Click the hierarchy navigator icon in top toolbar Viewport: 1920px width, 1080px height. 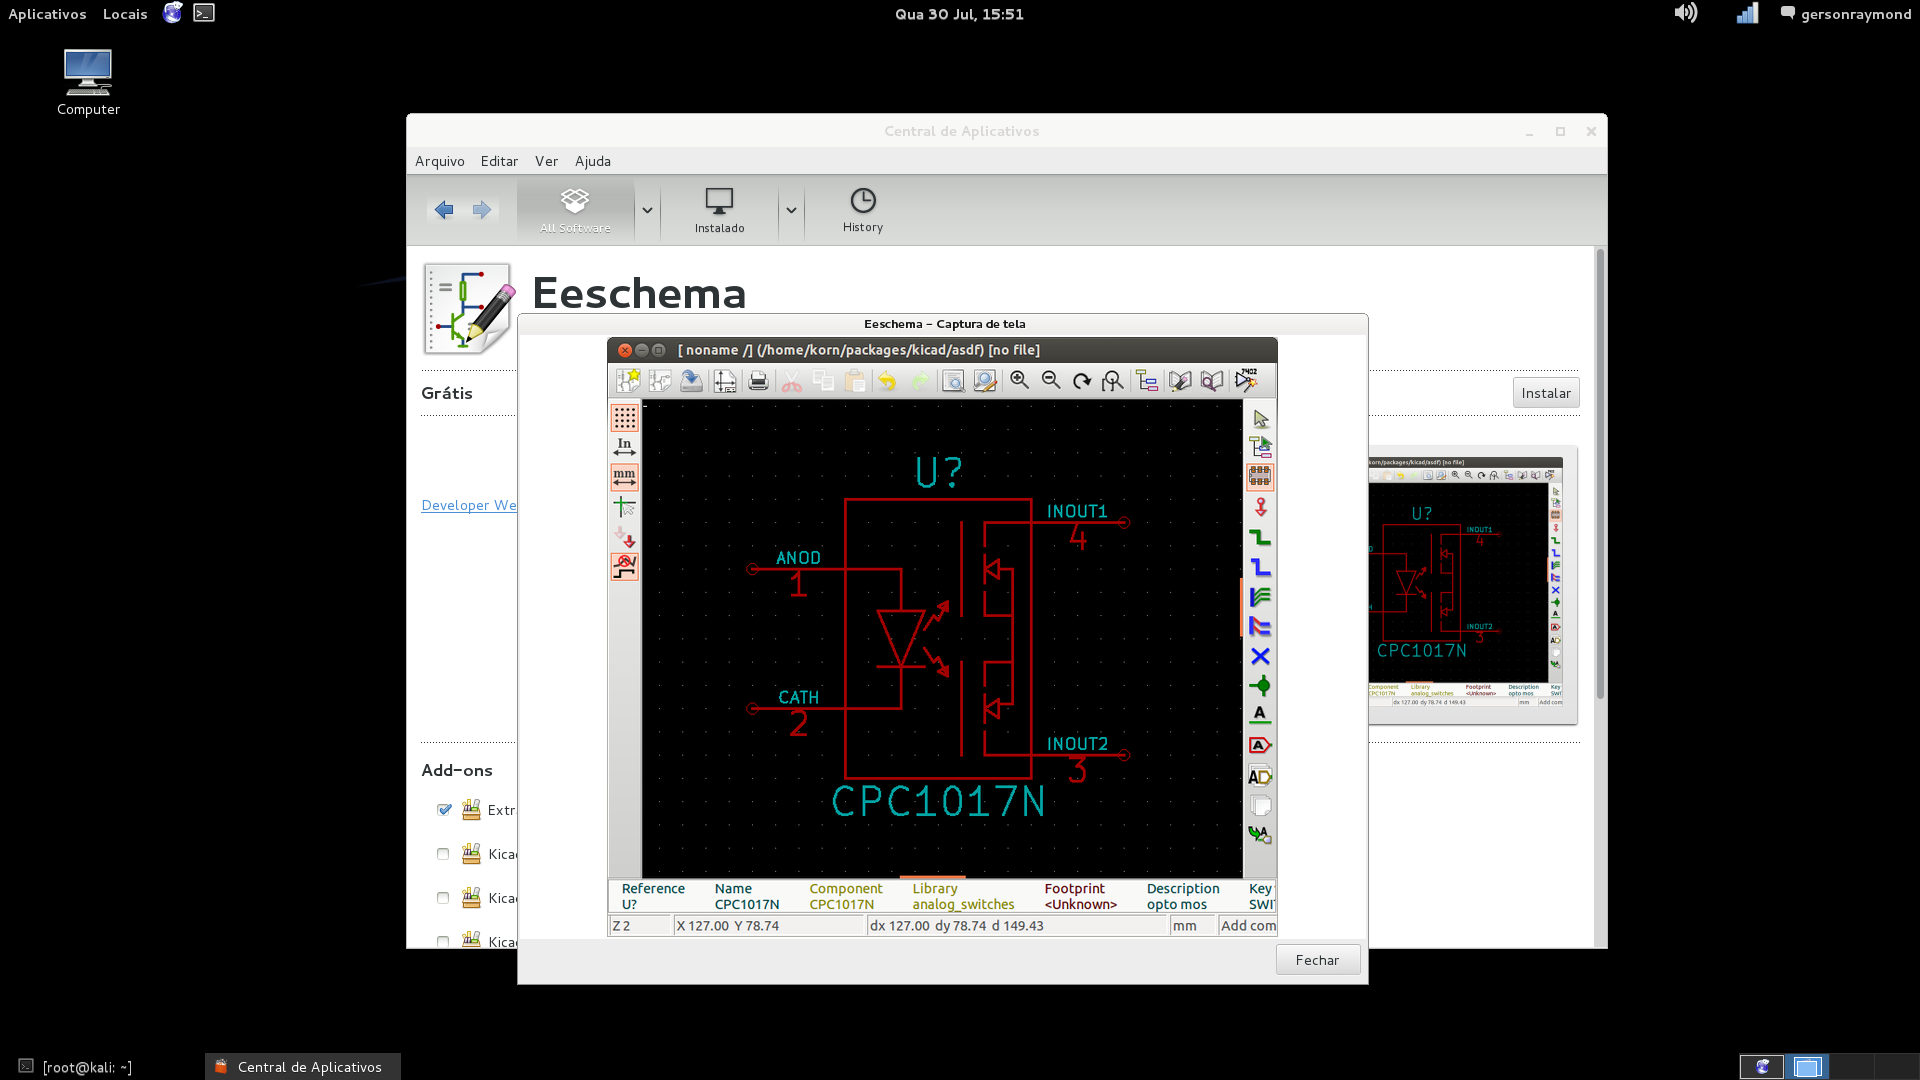tap(1147, 380)
